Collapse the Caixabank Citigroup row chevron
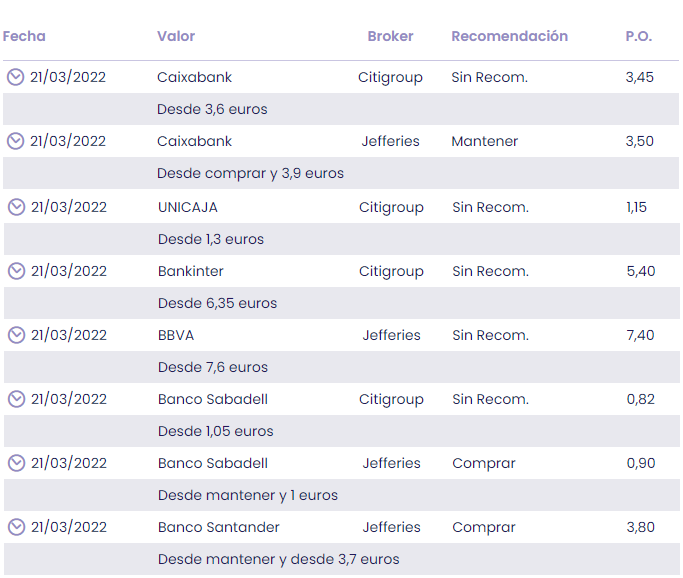 point(15,77)
